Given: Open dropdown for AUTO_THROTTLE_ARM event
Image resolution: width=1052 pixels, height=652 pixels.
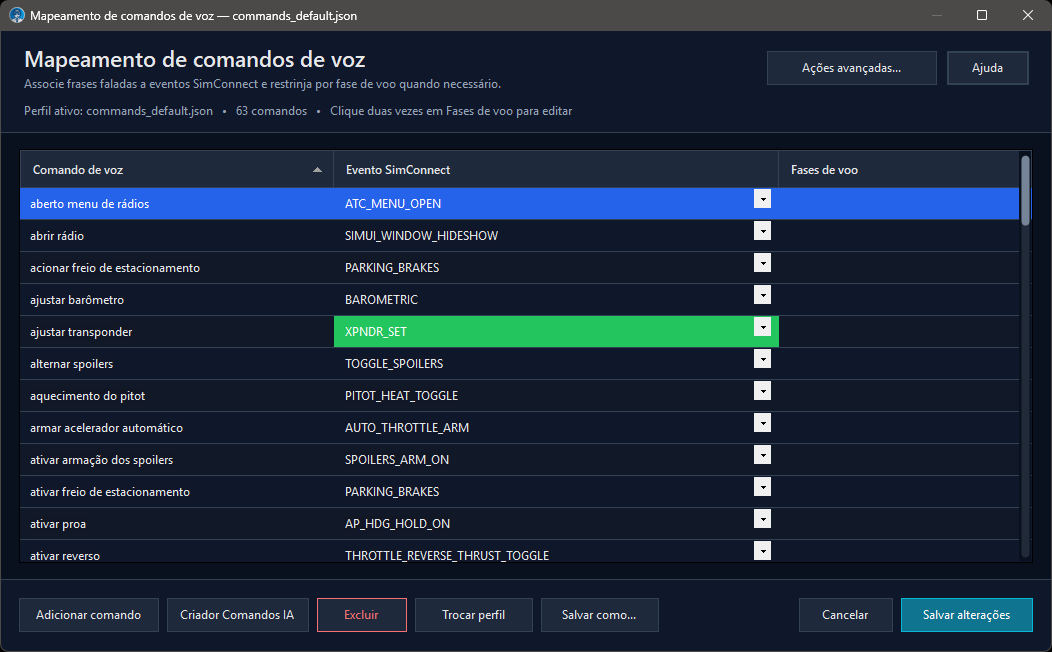Looking at the screenshot, I should [x=762, y=423].
